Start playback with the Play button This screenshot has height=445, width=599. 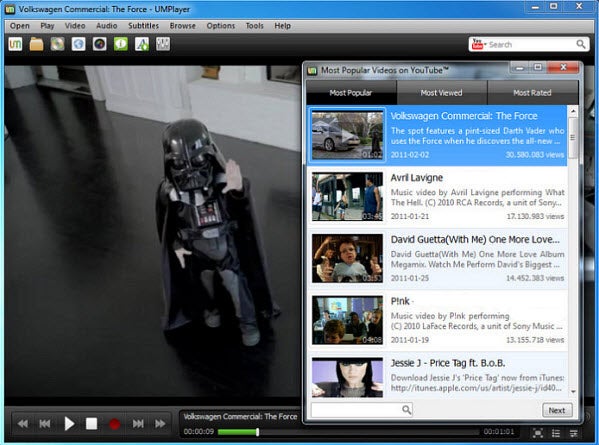(x=69, y=424)
